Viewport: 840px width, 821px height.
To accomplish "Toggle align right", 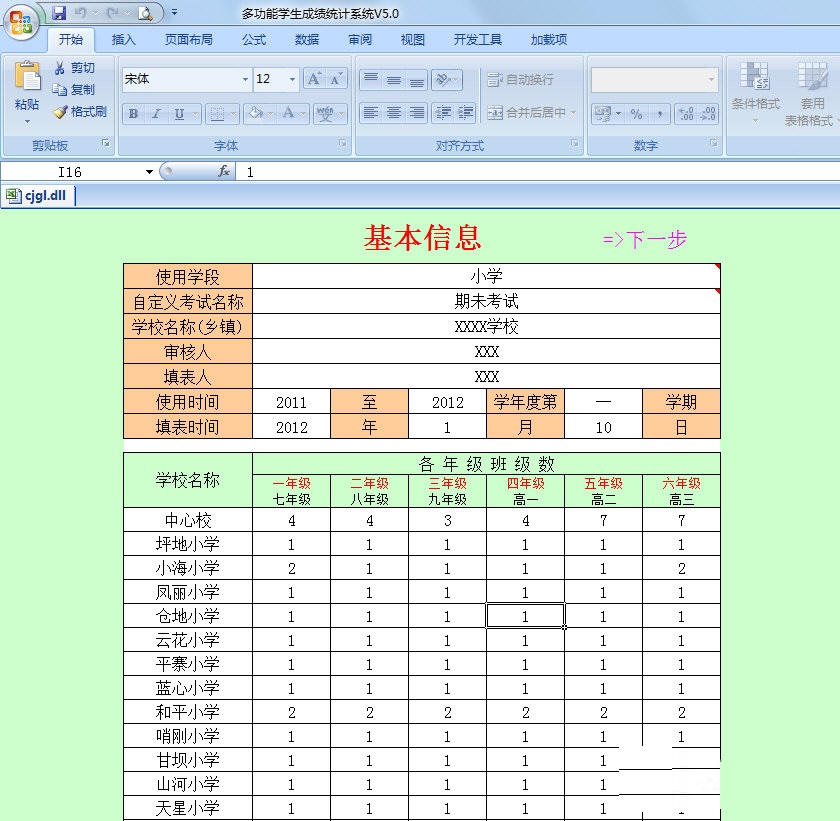I will coord(417,112).
